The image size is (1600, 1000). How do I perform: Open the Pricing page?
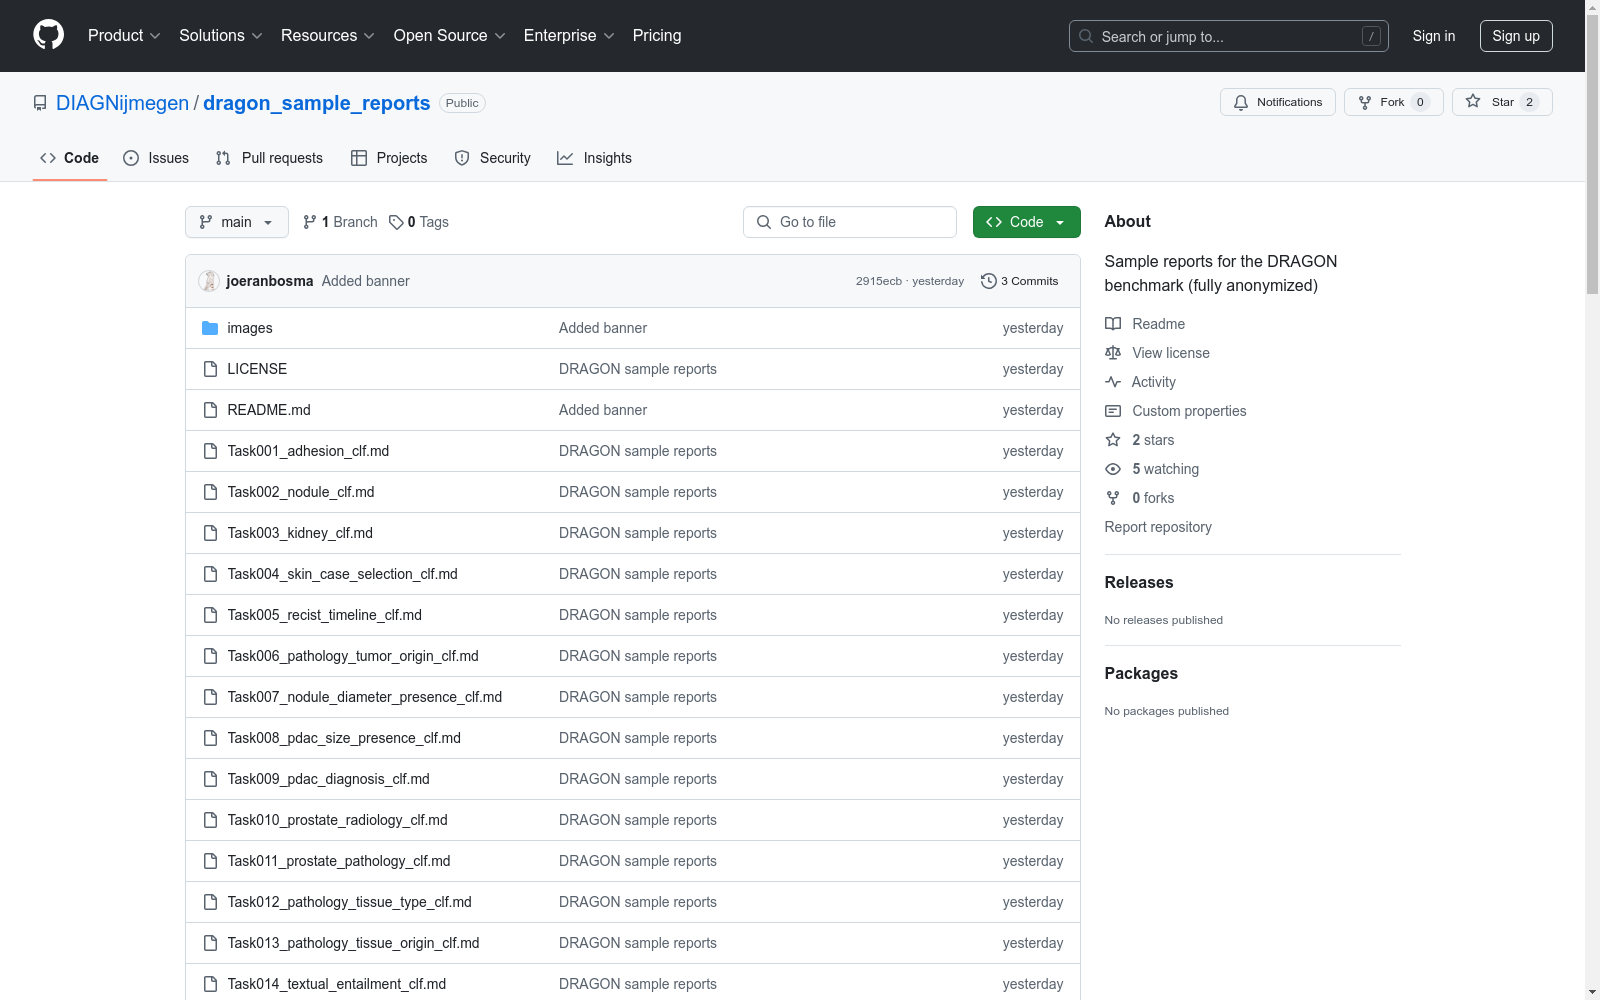tap(657, 36)
